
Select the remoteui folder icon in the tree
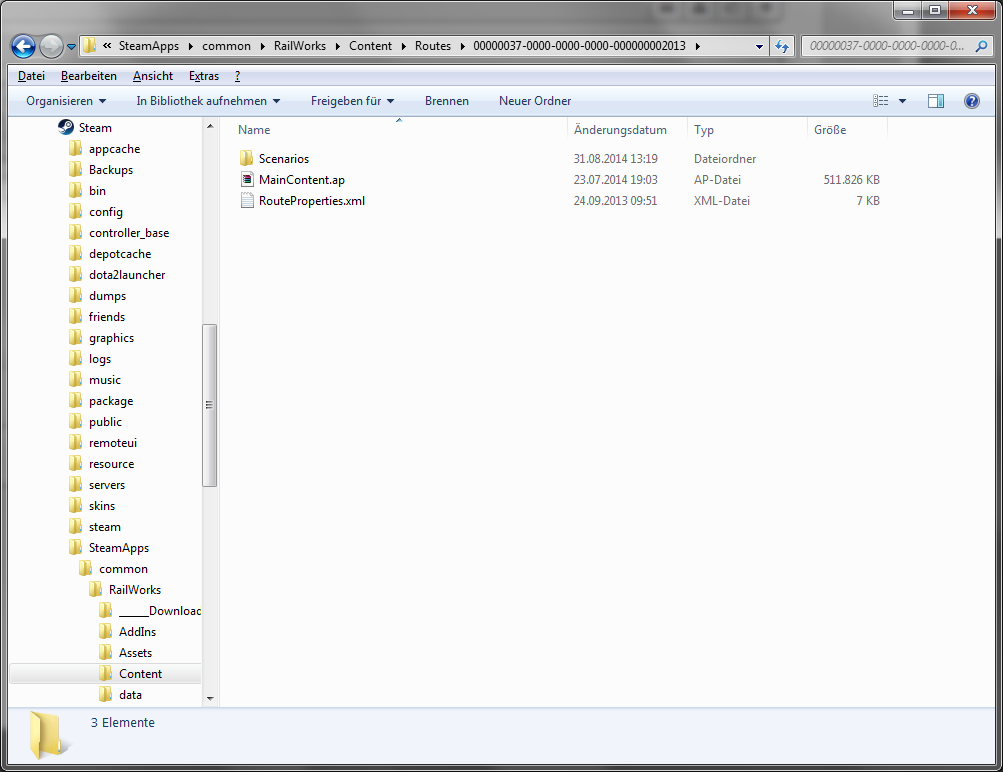pos(75,443)
